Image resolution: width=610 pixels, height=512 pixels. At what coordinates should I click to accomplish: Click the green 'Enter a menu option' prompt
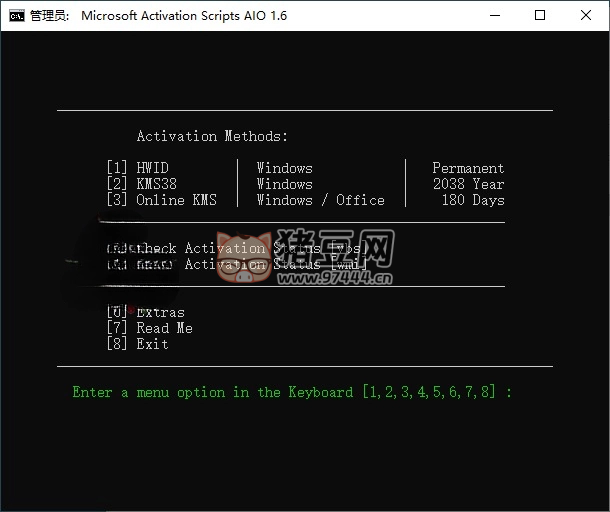point(292,392)
